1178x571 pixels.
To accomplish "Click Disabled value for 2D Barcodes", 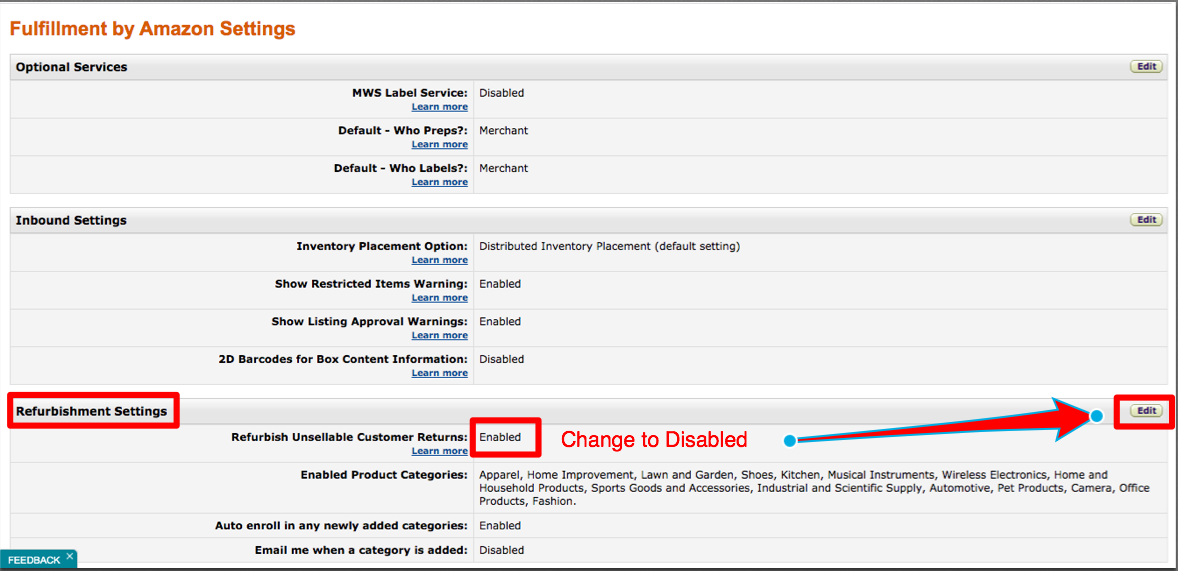I will coord(502,358).
